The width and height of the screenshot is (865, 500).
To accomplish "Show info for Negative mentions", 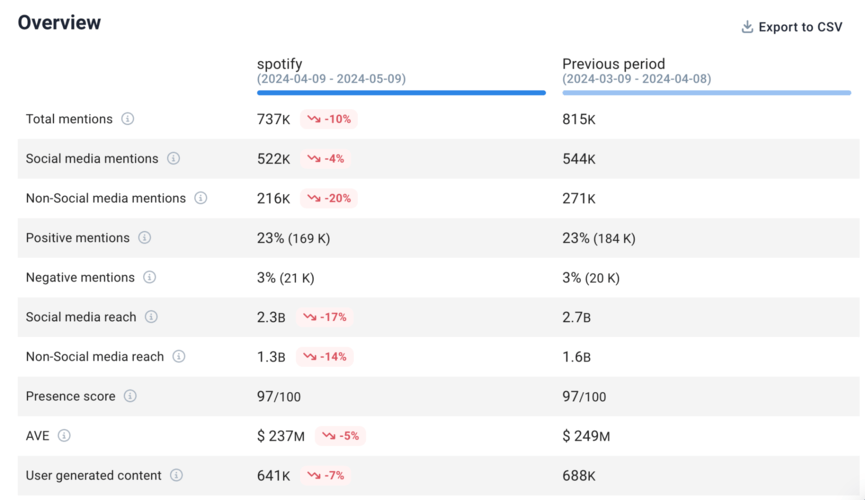I will (x=150, y=278).
